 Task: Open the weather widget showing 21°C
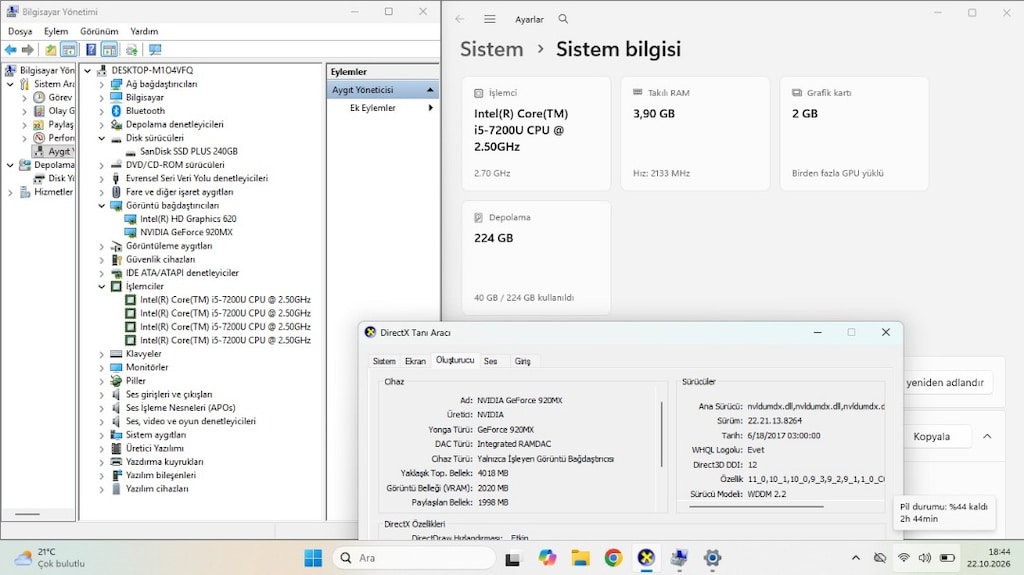(x=51, y=557)
